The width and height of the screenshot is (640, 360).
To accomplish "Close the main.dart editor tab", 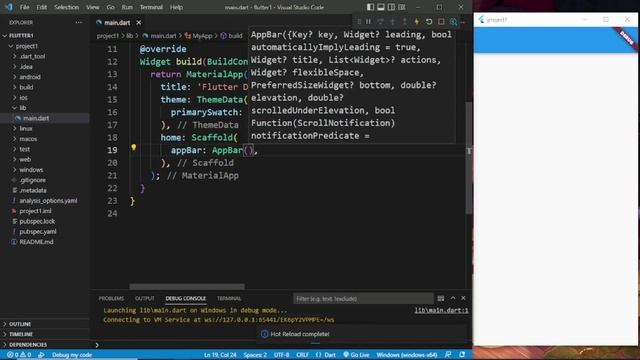I will pos(139,22).
